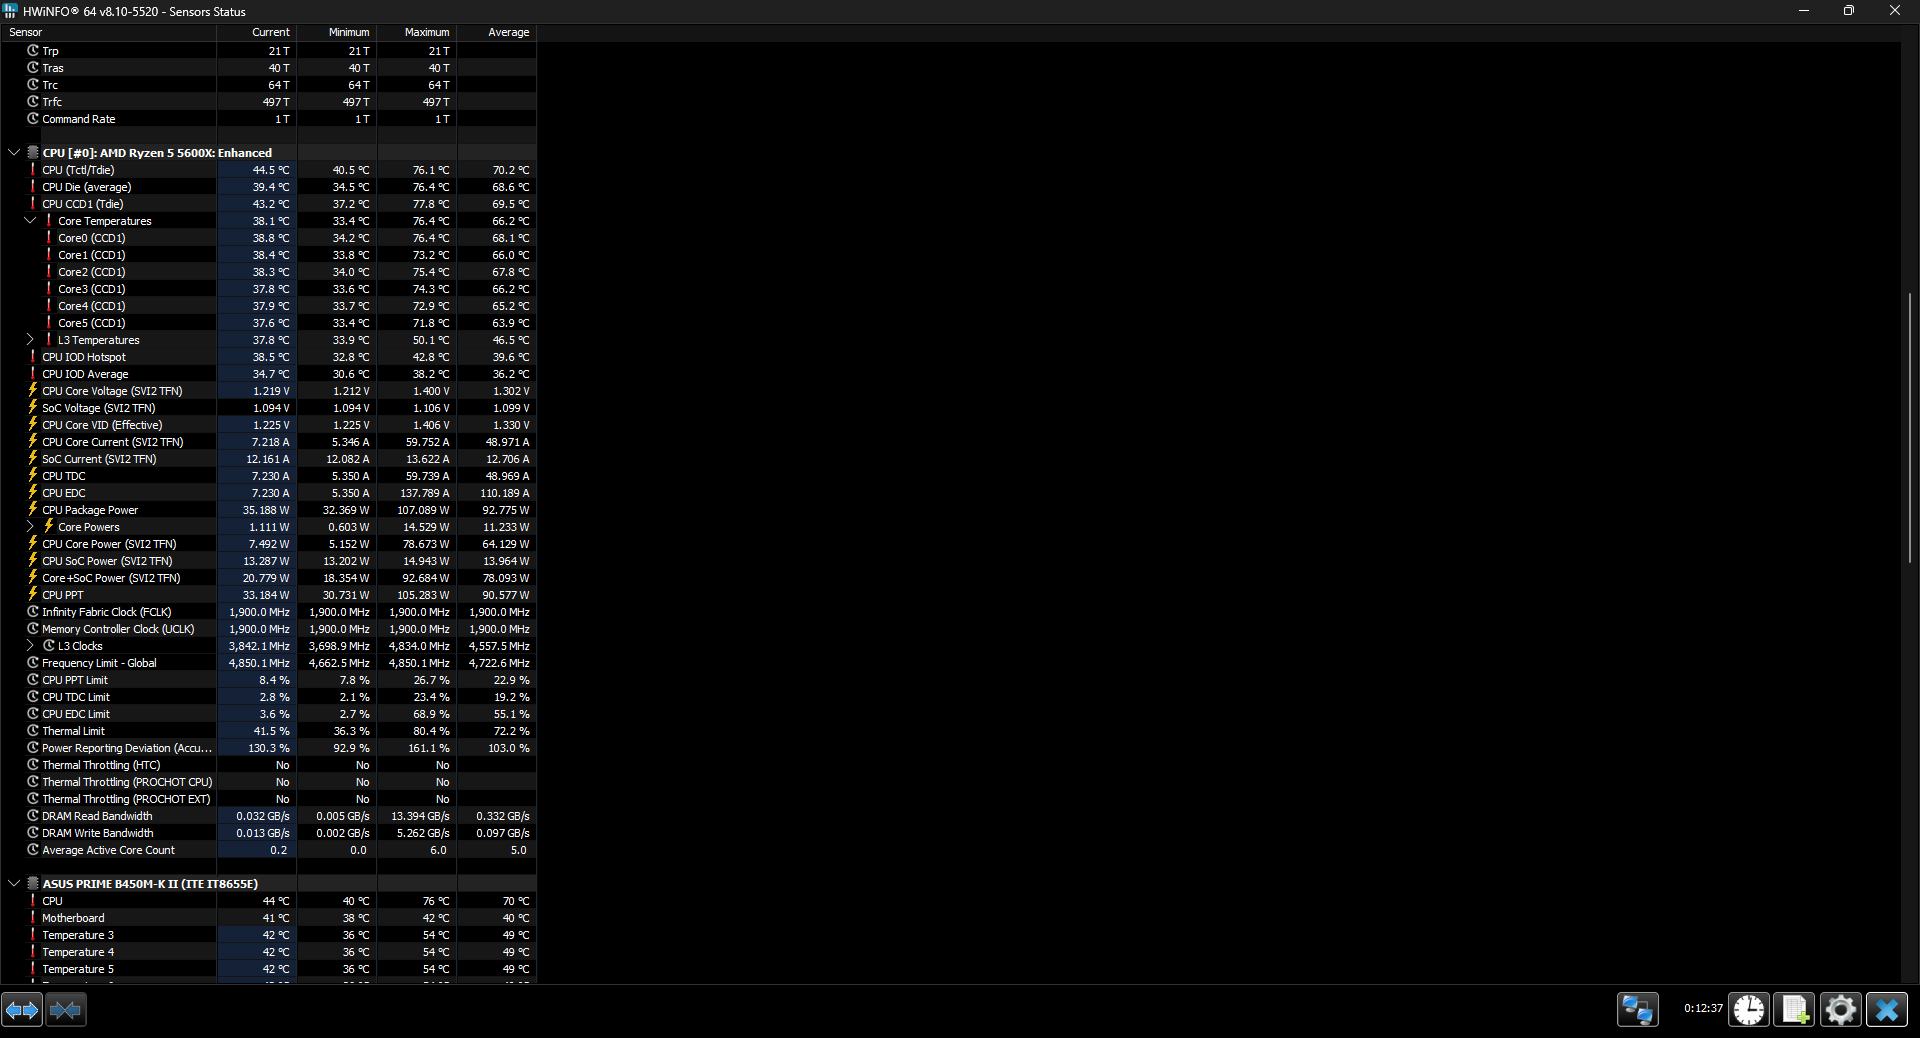Viewport: 1920px width, 1038px height.
Task: Select the SoC Current (SVI2 TFN) label
Action: (99, 459)
